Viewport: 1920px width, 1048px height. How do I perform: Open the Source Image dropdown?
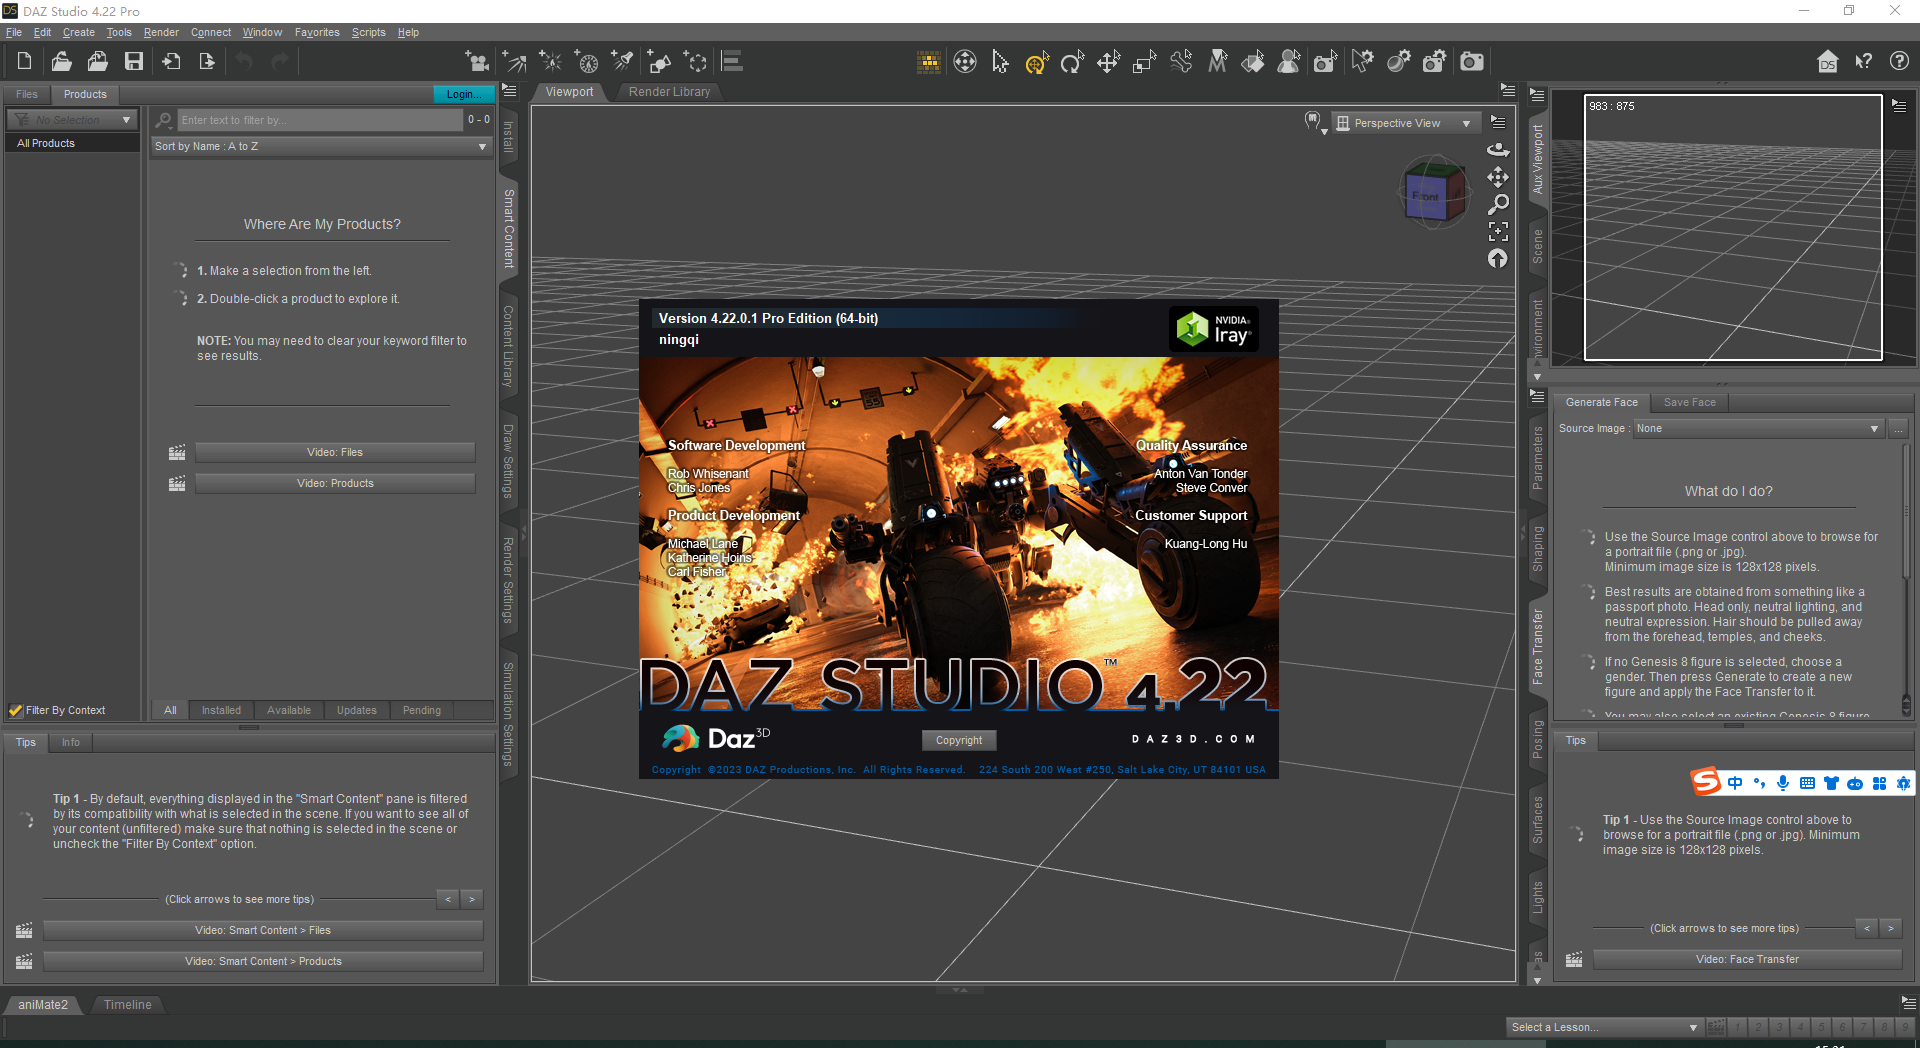pyautogui.click(x=1758, y=428)
